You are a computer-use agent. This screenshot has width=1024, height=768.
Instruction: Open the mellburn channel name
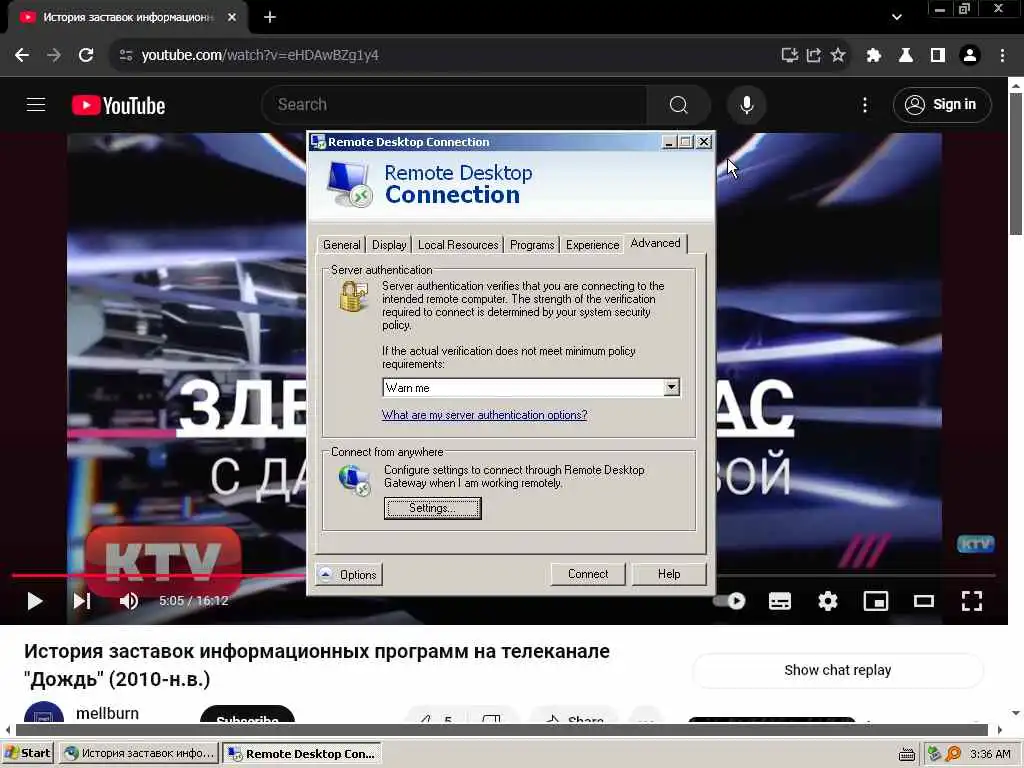pos(107,713)
